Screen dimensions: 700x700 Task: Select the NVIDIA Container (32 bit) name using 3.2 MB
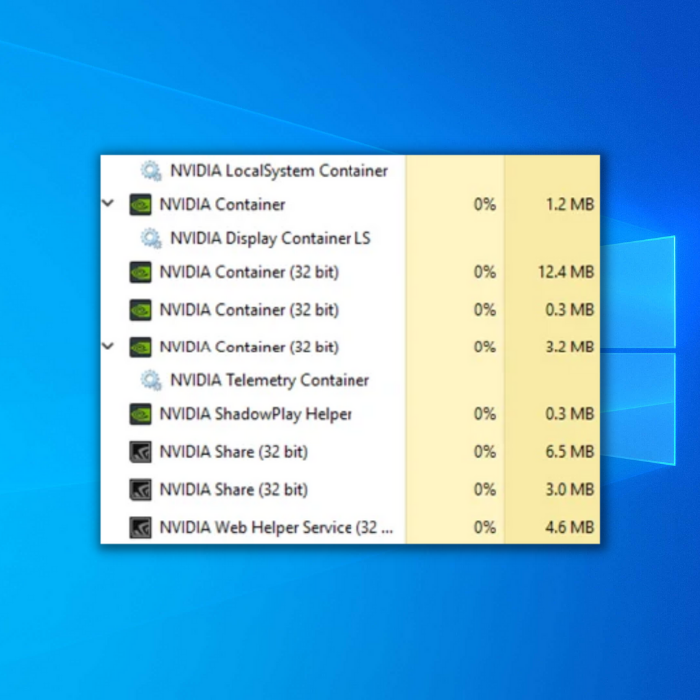(249, 347)
